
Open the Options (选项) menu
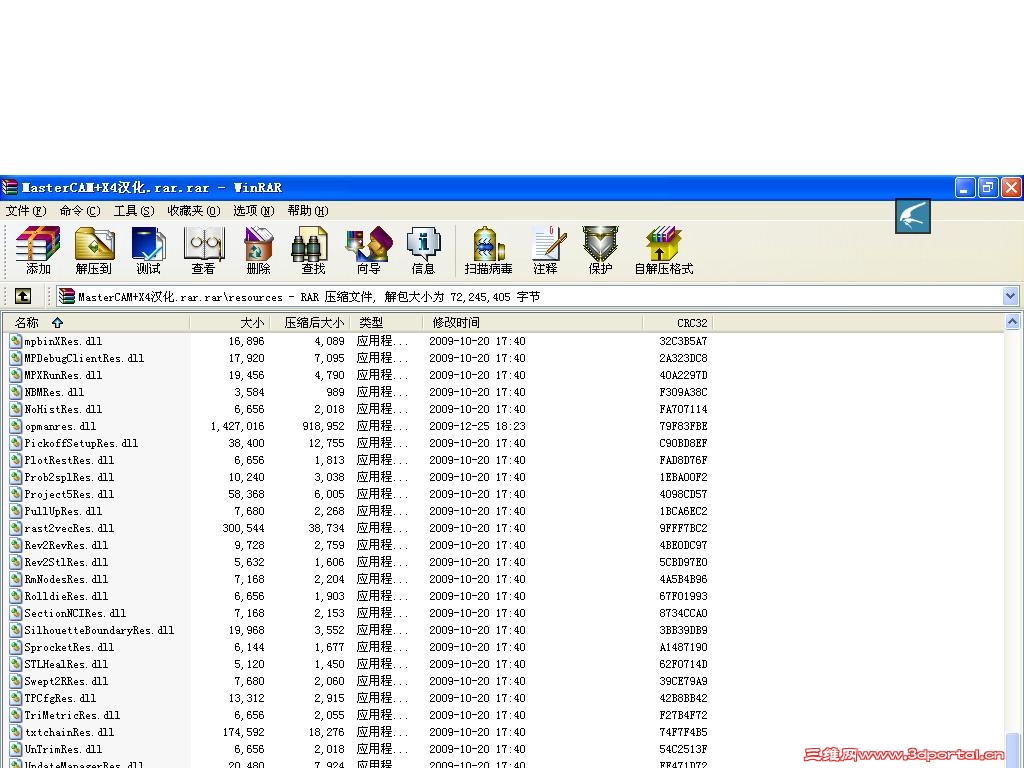pyautogui.click(x=254, y=211)
